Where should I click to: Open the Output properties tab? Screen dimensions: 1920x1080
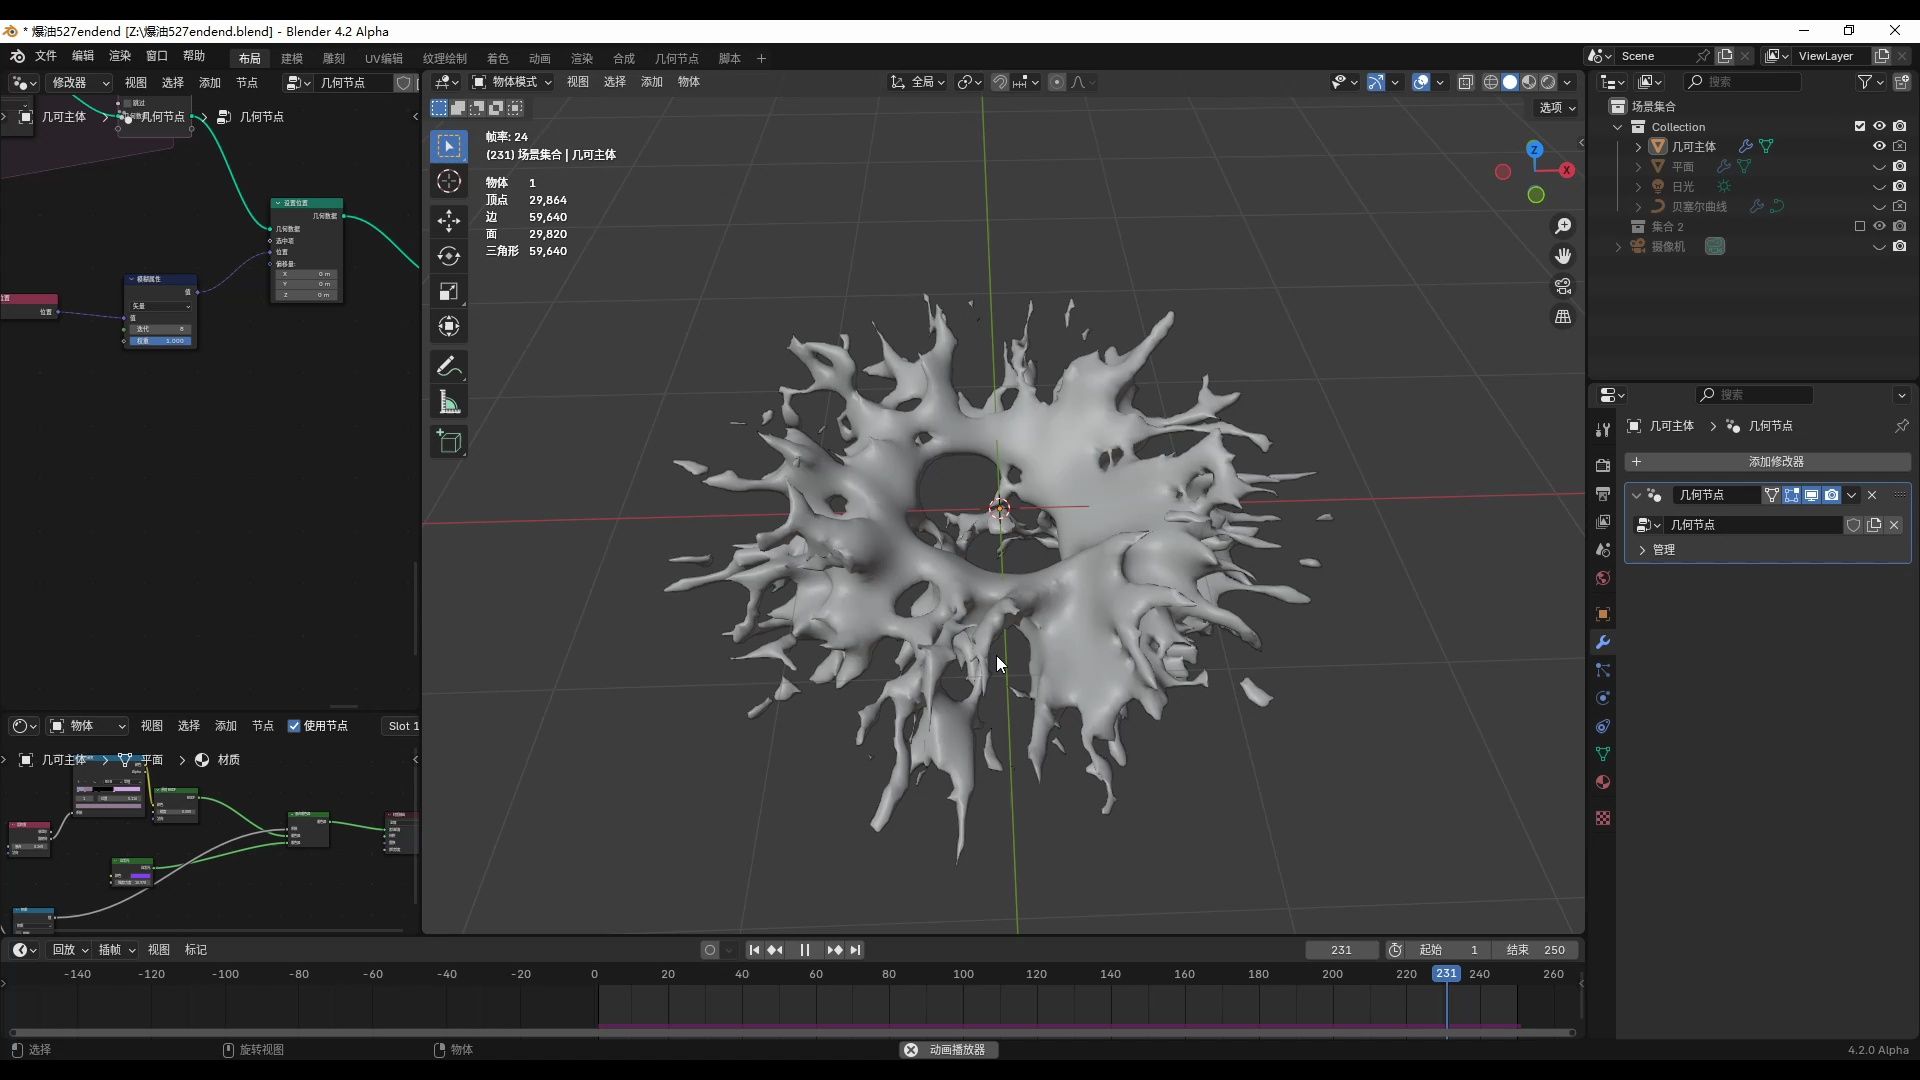[x=1603, y=494]
